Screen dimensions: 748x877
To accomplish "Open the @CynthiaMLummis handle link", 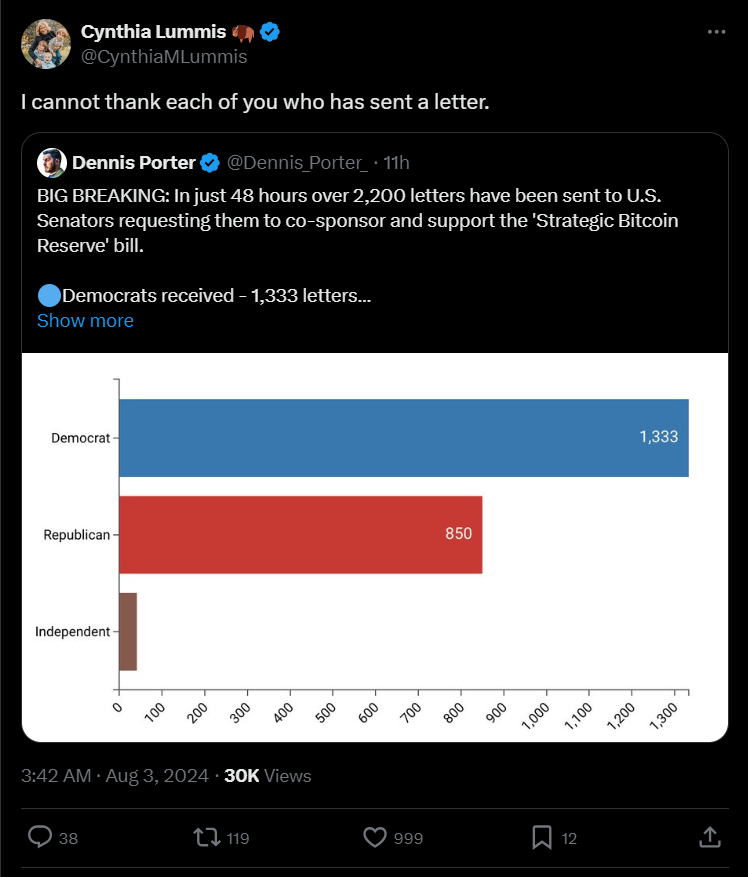I will pyautogui.click(x=164, y=56).
